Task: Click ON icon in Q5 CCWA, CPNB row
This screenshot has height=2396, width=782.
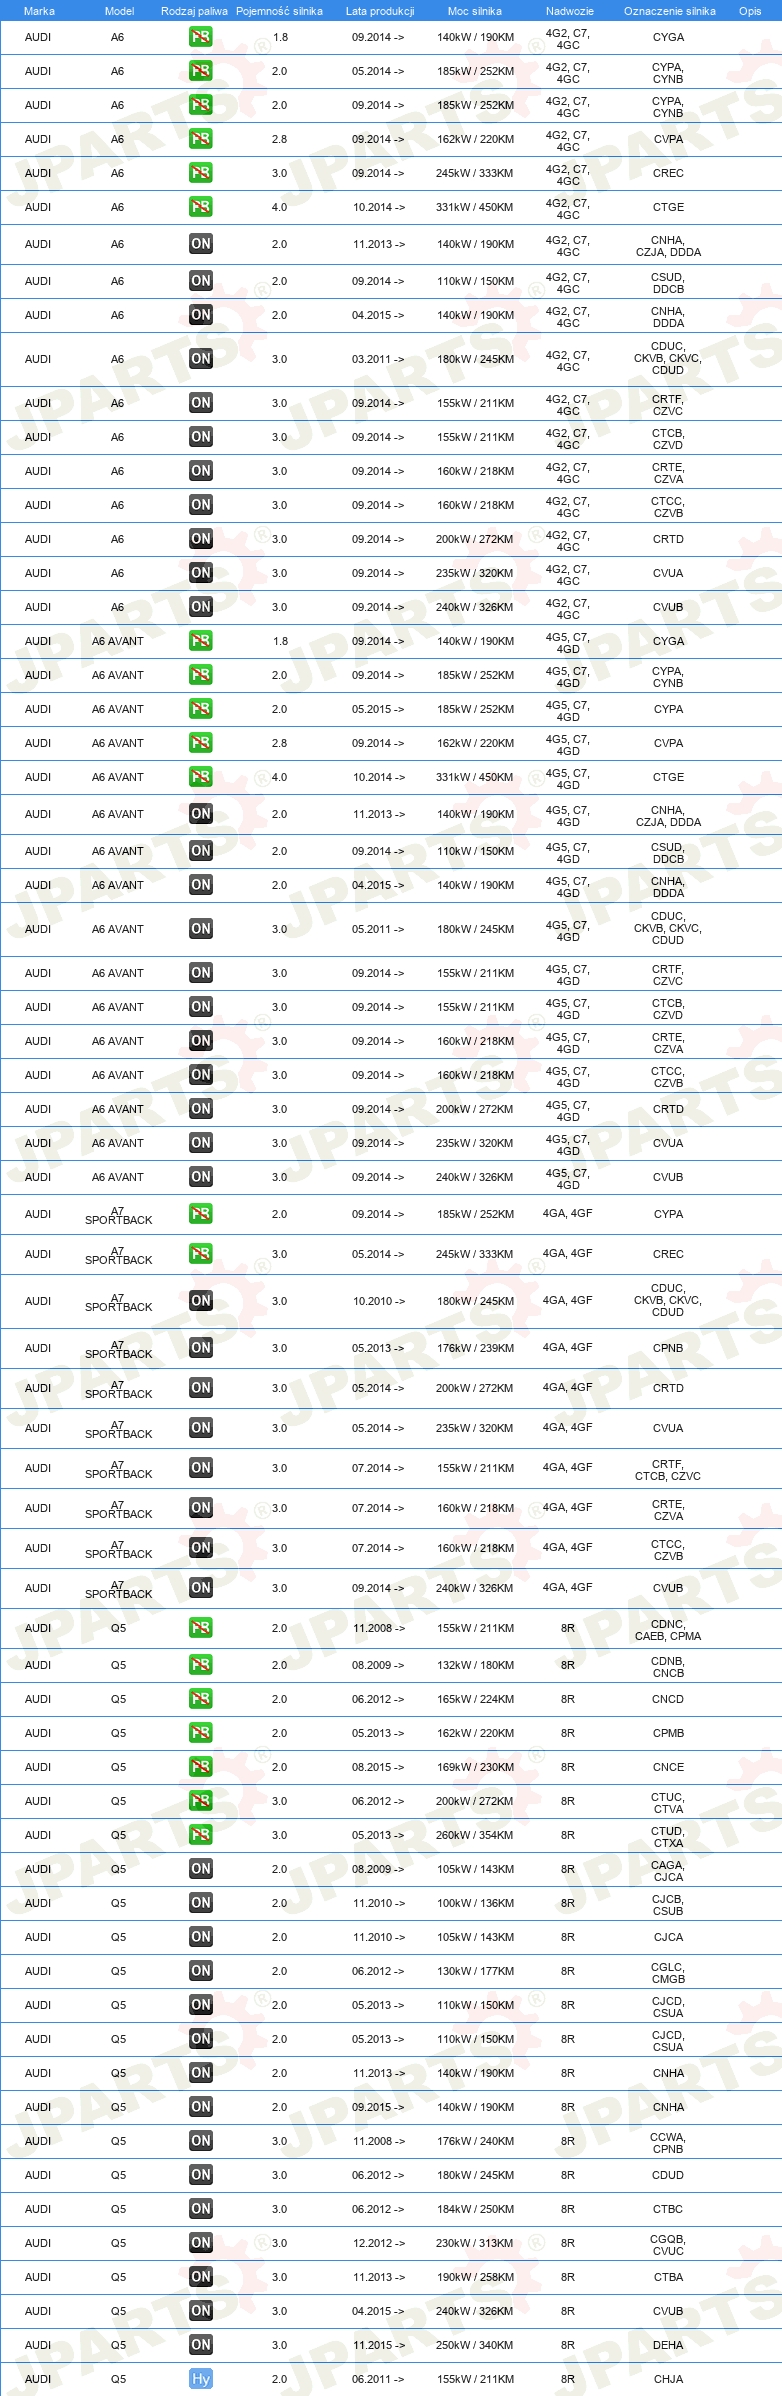Action: 201,2141
